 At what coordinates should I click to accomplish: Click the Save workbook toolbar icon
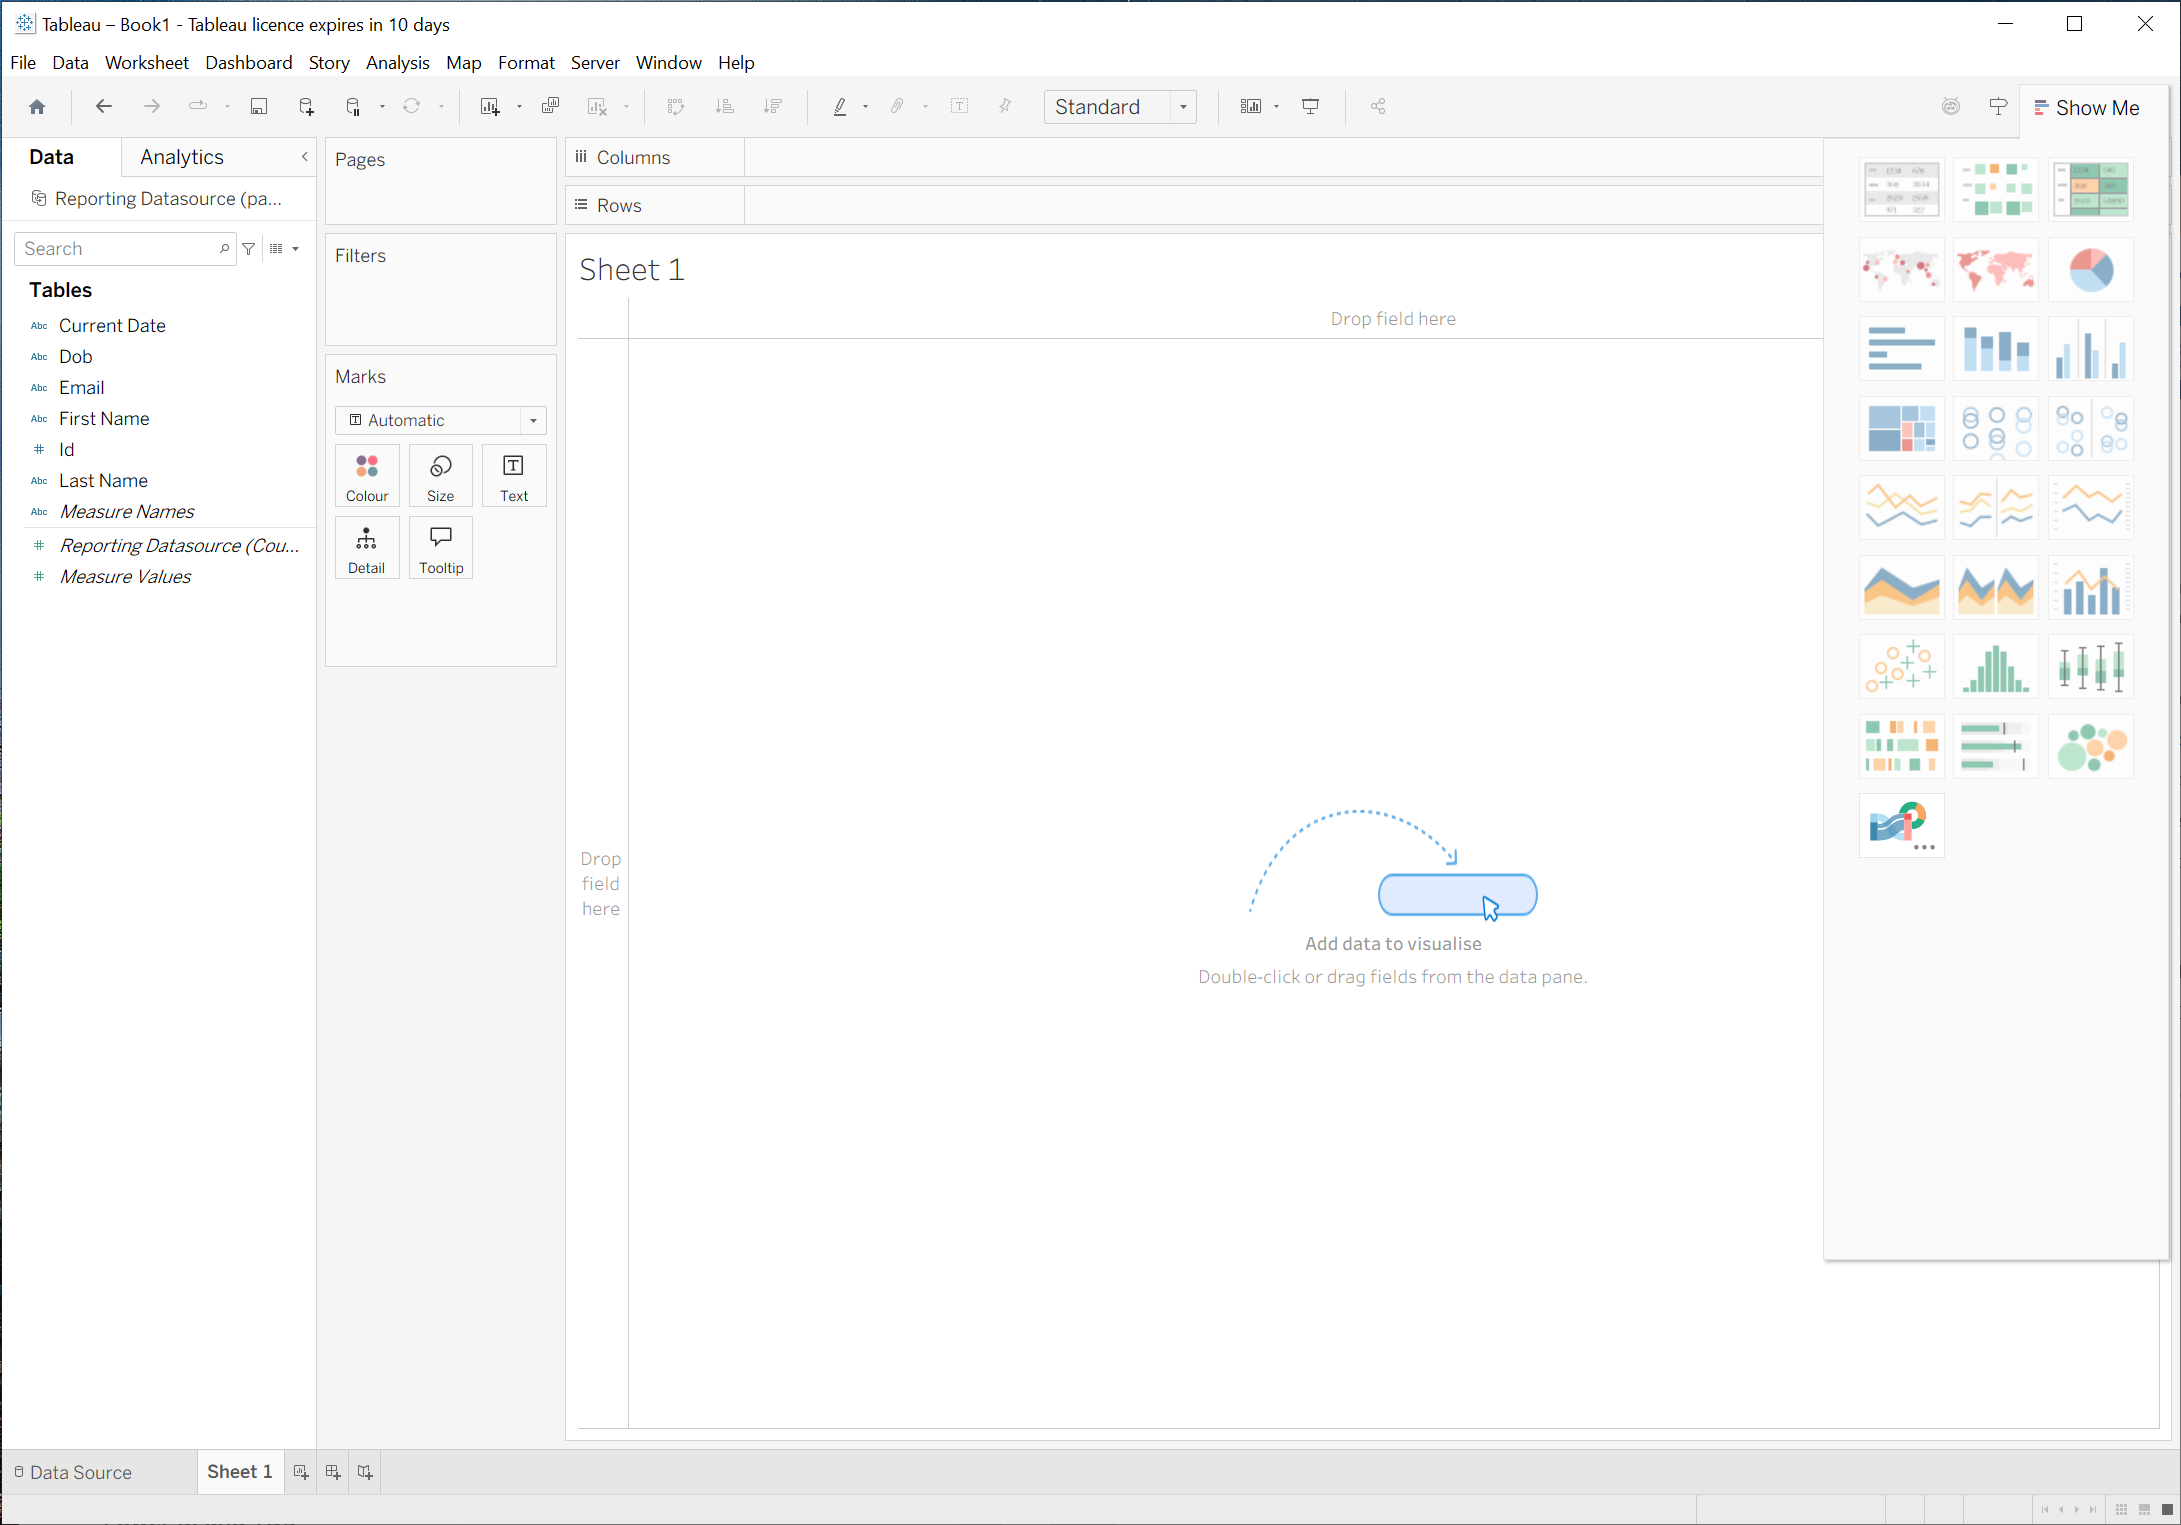tap(259, 107)
